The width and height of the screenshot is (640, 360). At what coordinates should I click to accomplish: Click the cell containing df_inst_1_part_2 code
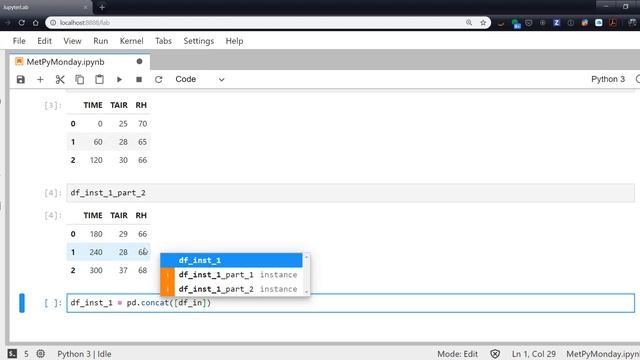pyautogui.click(x=351, y=193)
